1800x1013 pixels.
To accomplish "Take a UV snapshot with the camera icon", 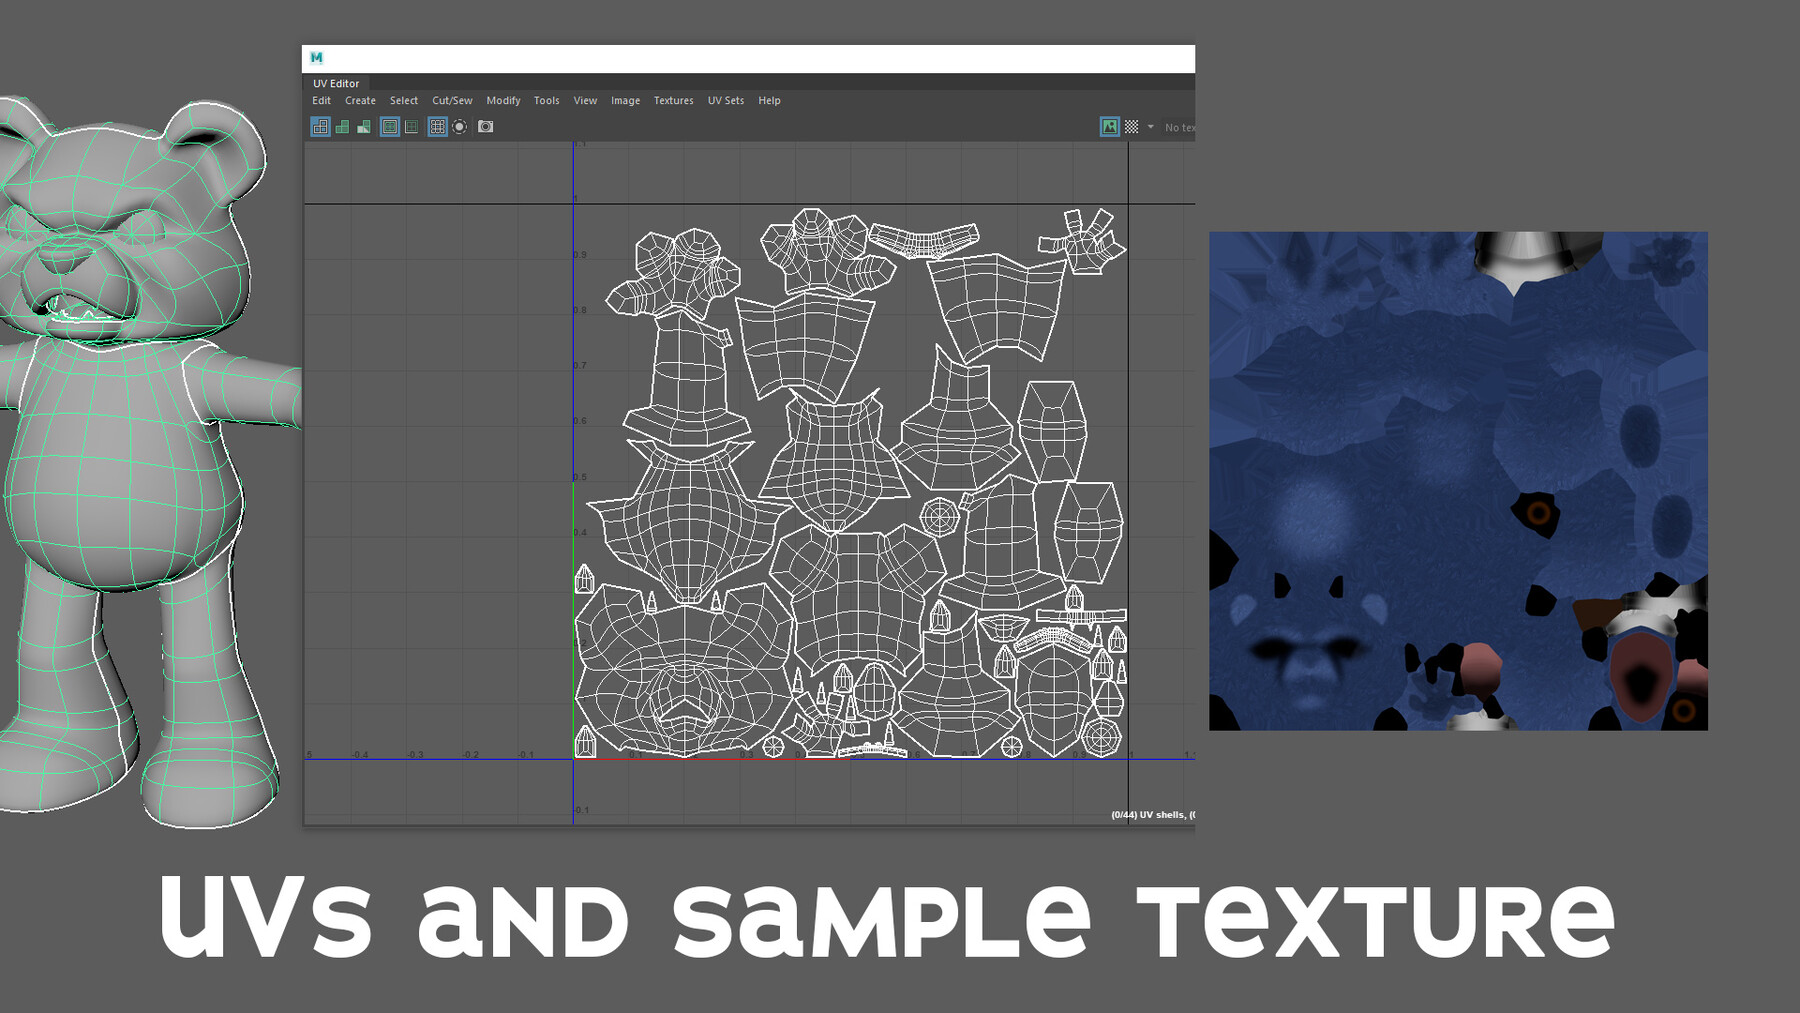I will pyautogui.click(x=486, y=126).
